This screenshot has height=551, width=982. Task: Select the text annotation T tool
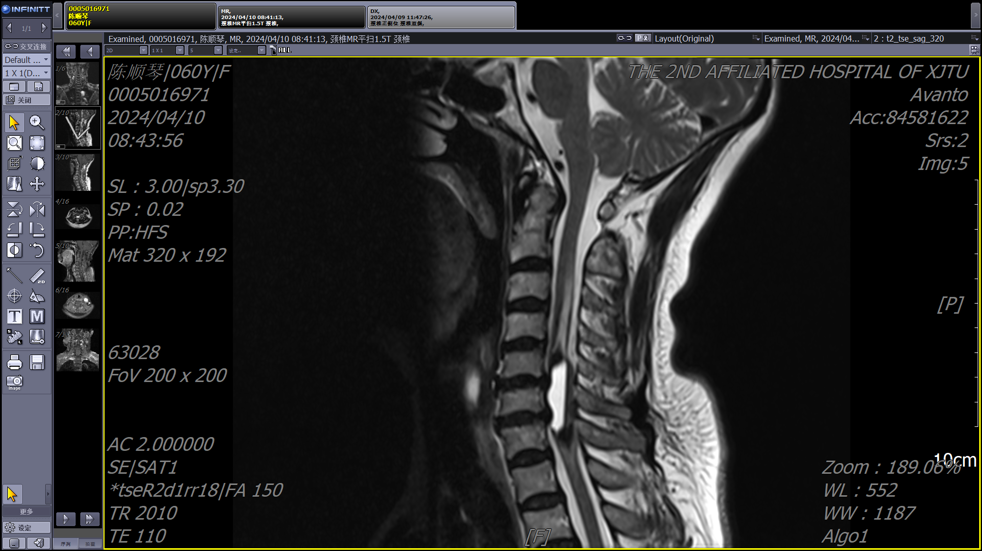(x=14, y=316)
